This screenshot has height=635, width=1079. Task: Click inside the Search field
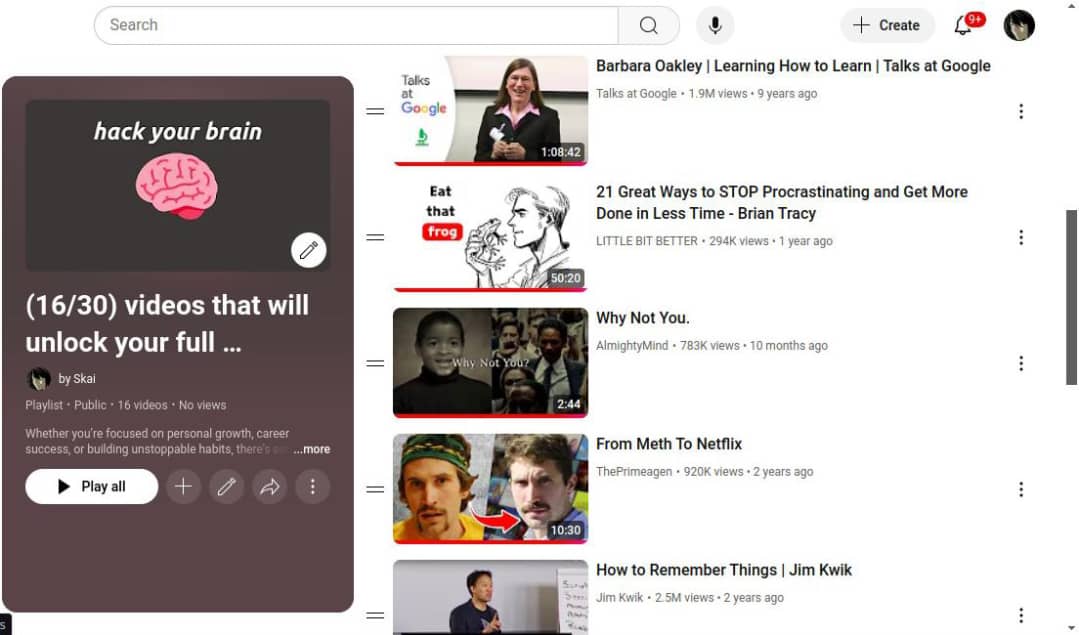click(356, 25)
